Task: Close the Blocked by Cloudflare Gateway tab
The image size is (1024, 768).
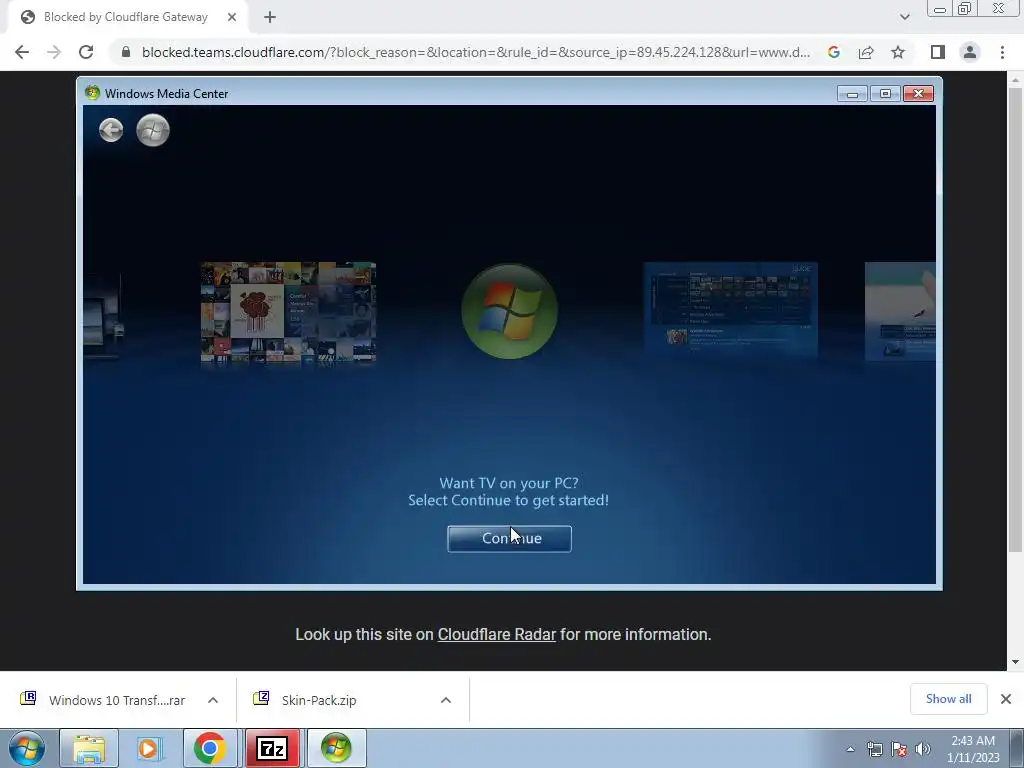Action: tap(232, 17)
